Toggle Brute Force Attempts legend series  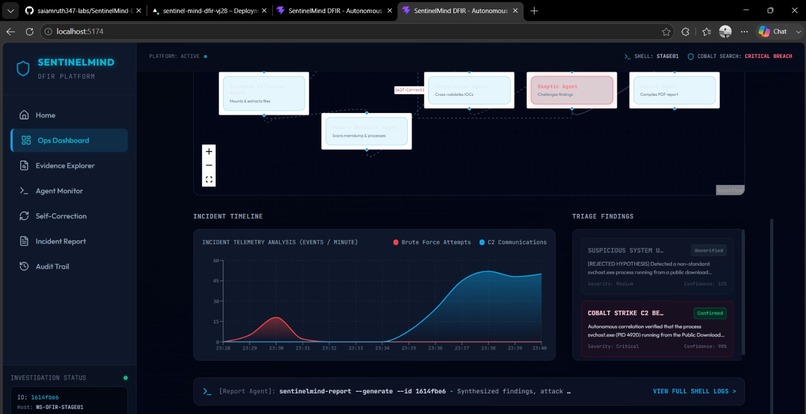(432, 242)
